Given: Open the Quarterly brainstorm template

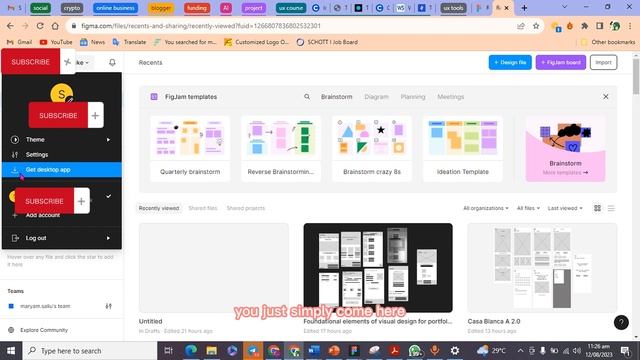Looking at the screenshot, I should [190, 149].
